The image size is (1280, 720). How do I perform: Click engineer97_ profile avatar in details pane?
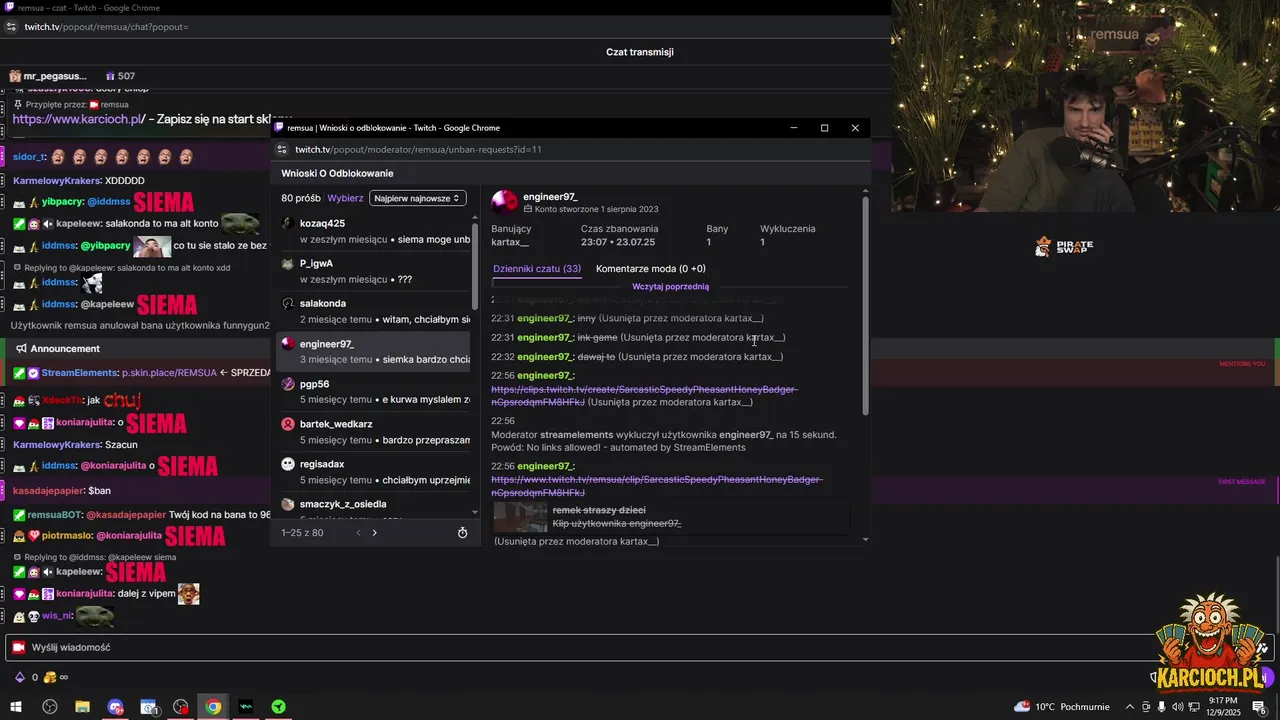point(504,202)
